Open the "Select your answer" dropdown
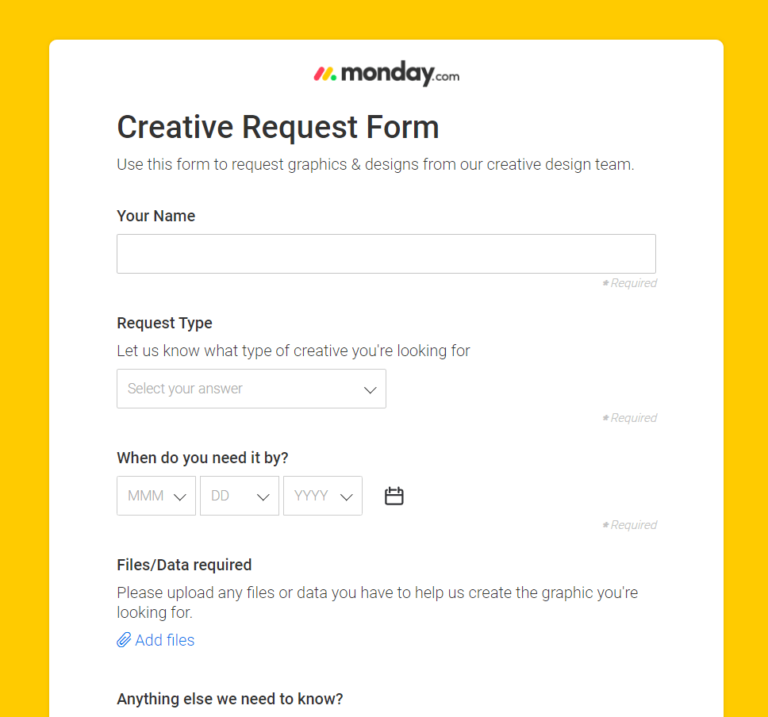768x717 pixels. (251, 389)
